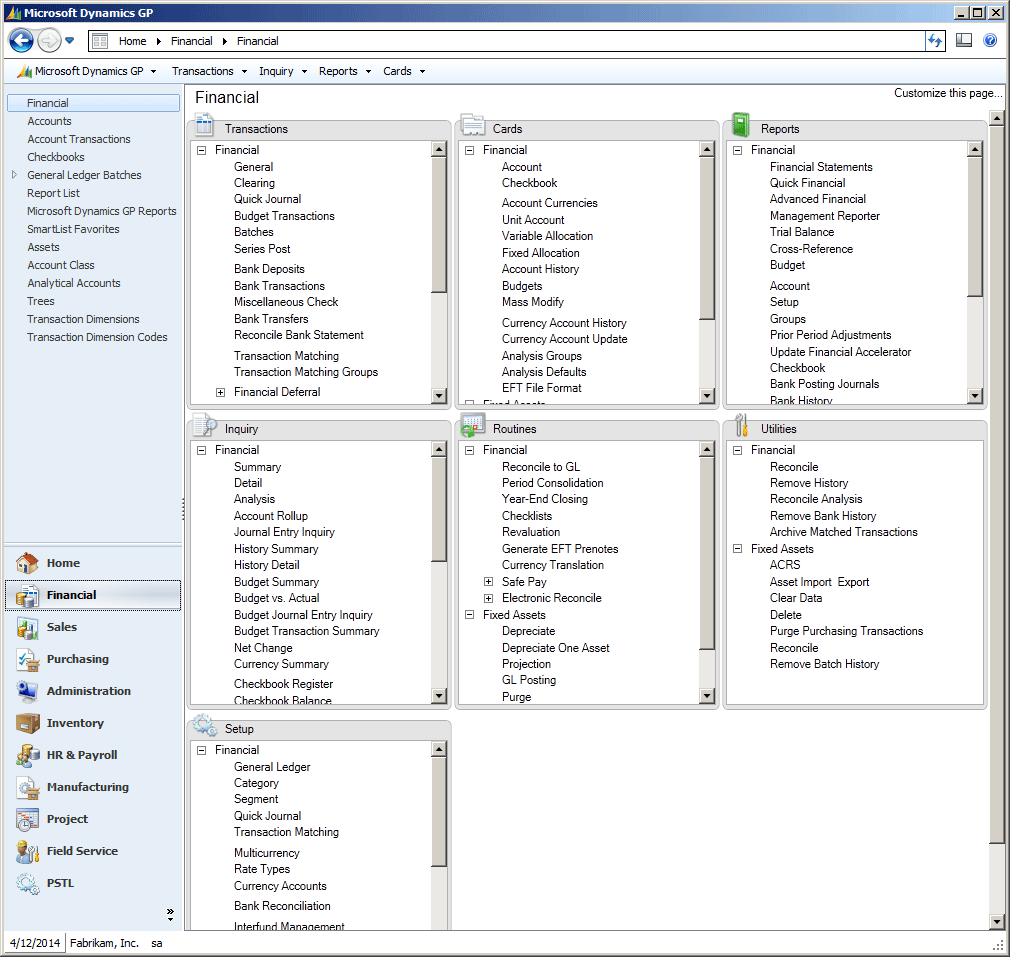Click the Forward navigation arrow
This screenshot has height=957, width=1010.
pos(49,41)
